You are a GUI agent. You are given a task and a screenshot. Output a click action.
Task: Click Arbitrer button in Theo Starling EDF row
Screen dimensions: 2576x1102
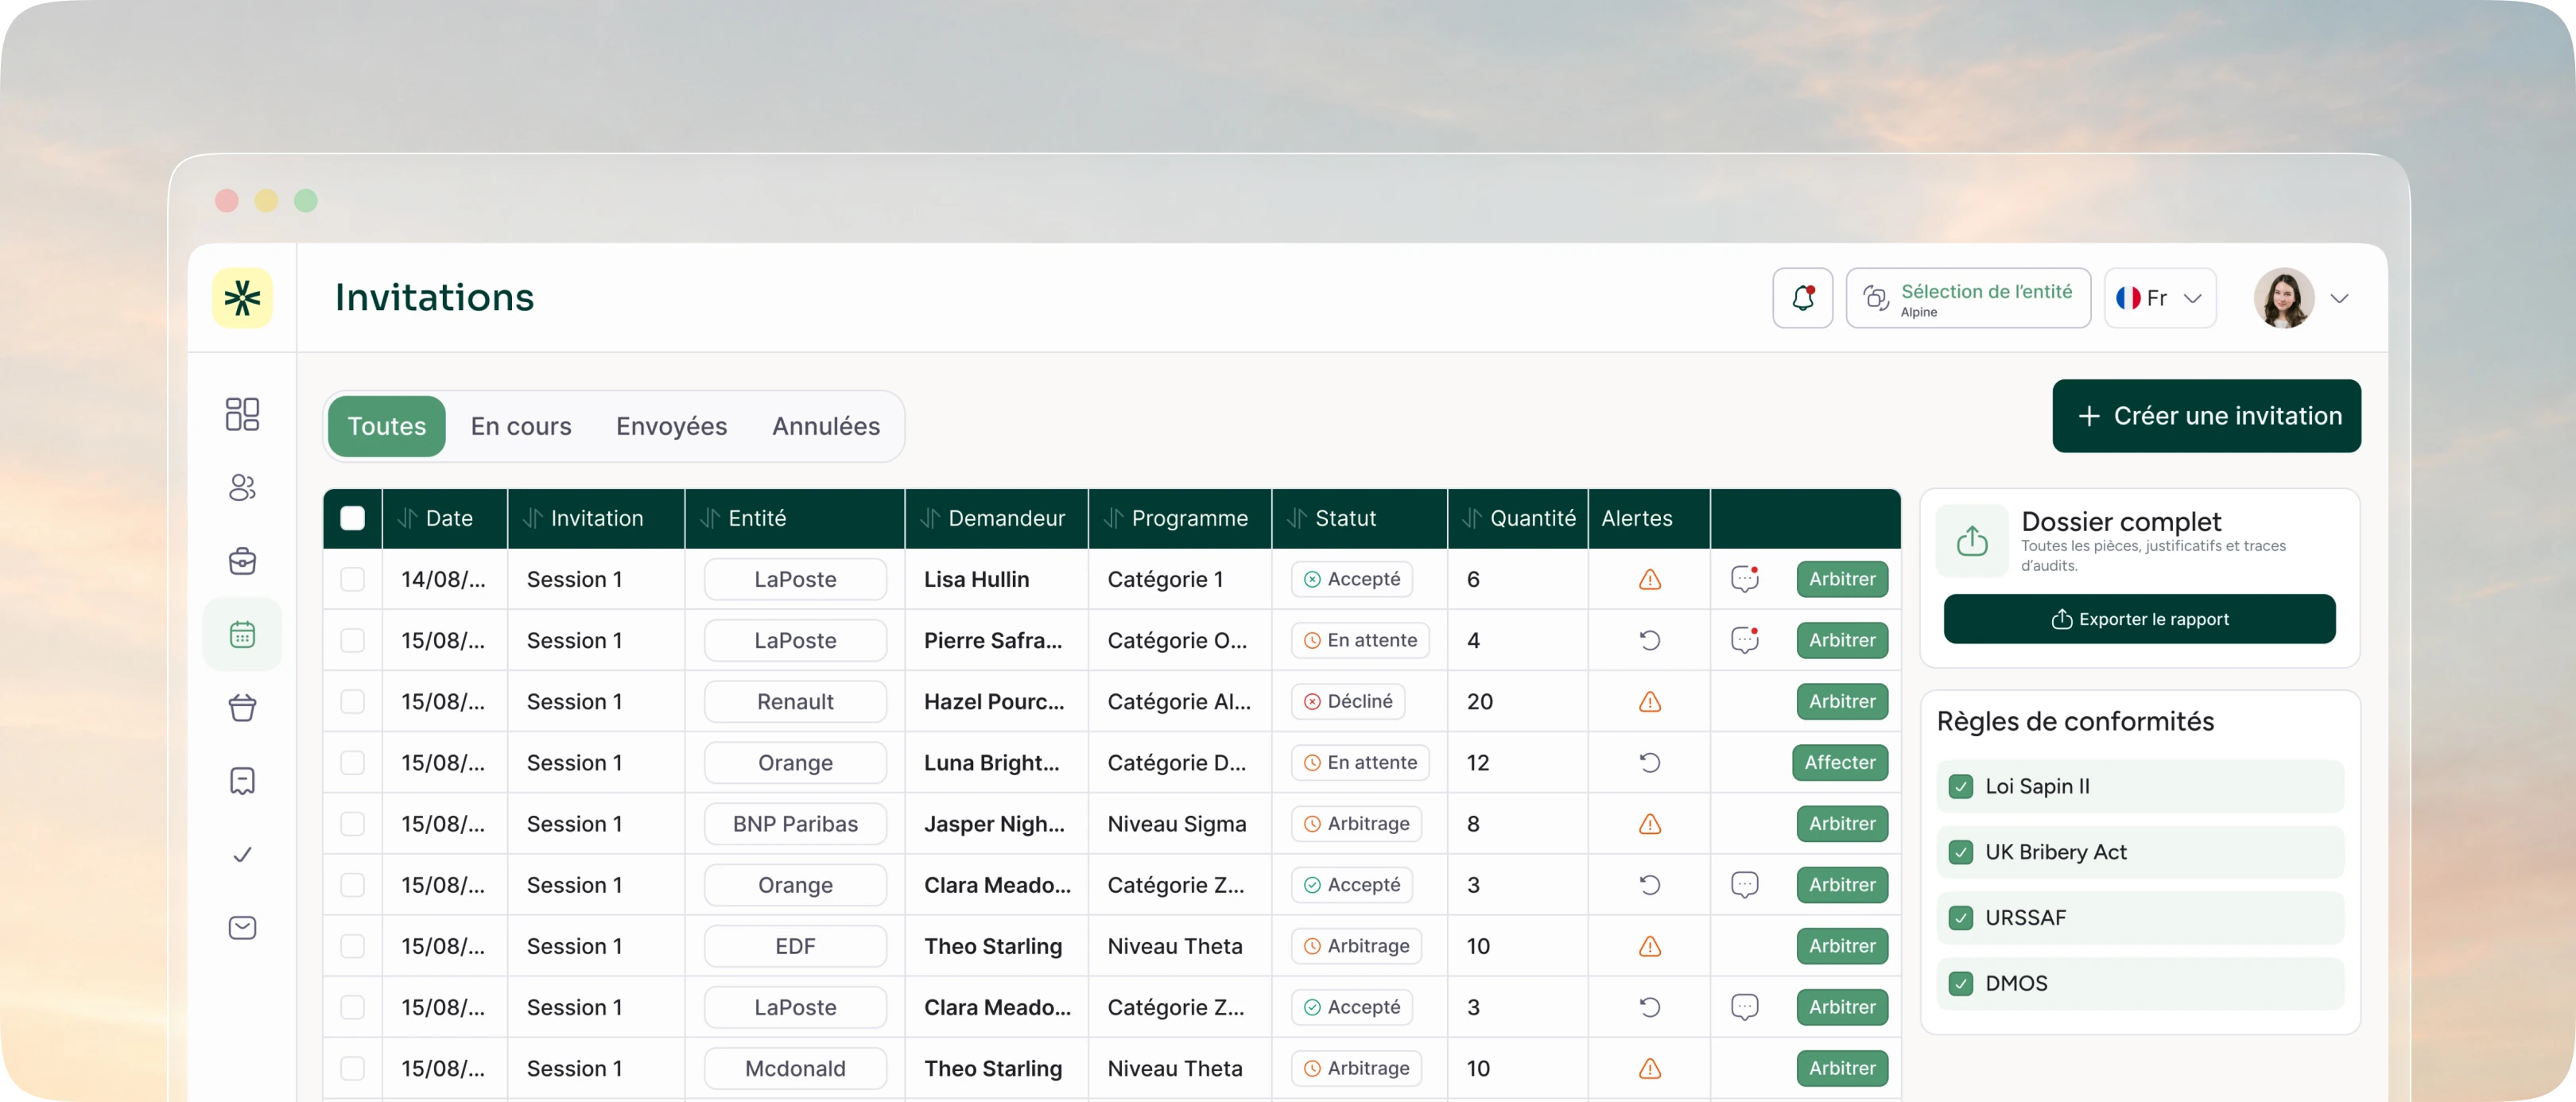click(x=1841, y=945)
